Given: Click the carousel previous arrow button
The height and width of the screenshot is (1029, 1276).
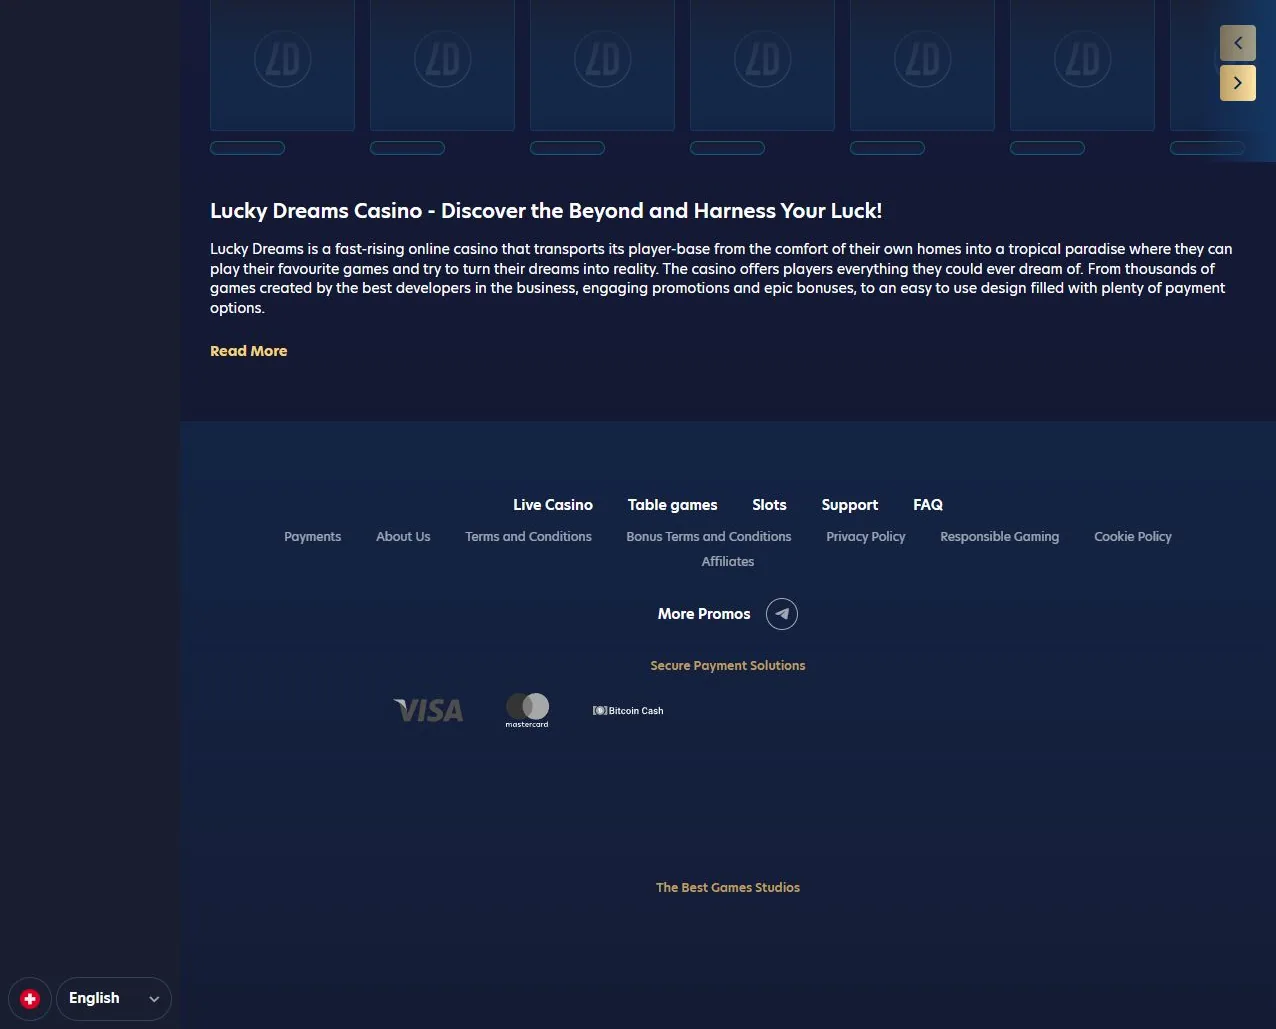Looking at the screenshot, I should click(x=1238, y=43).
